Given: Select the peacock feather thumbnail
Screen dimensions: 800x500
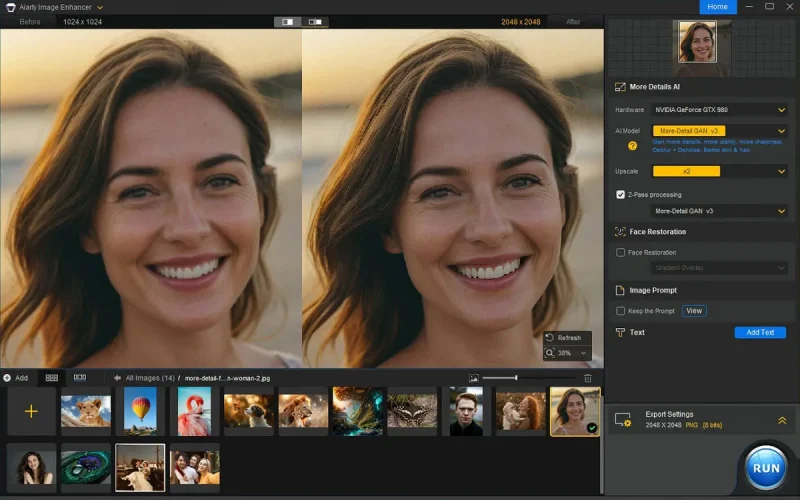Looking at the screenshot, I should click(x=86, y=467).
